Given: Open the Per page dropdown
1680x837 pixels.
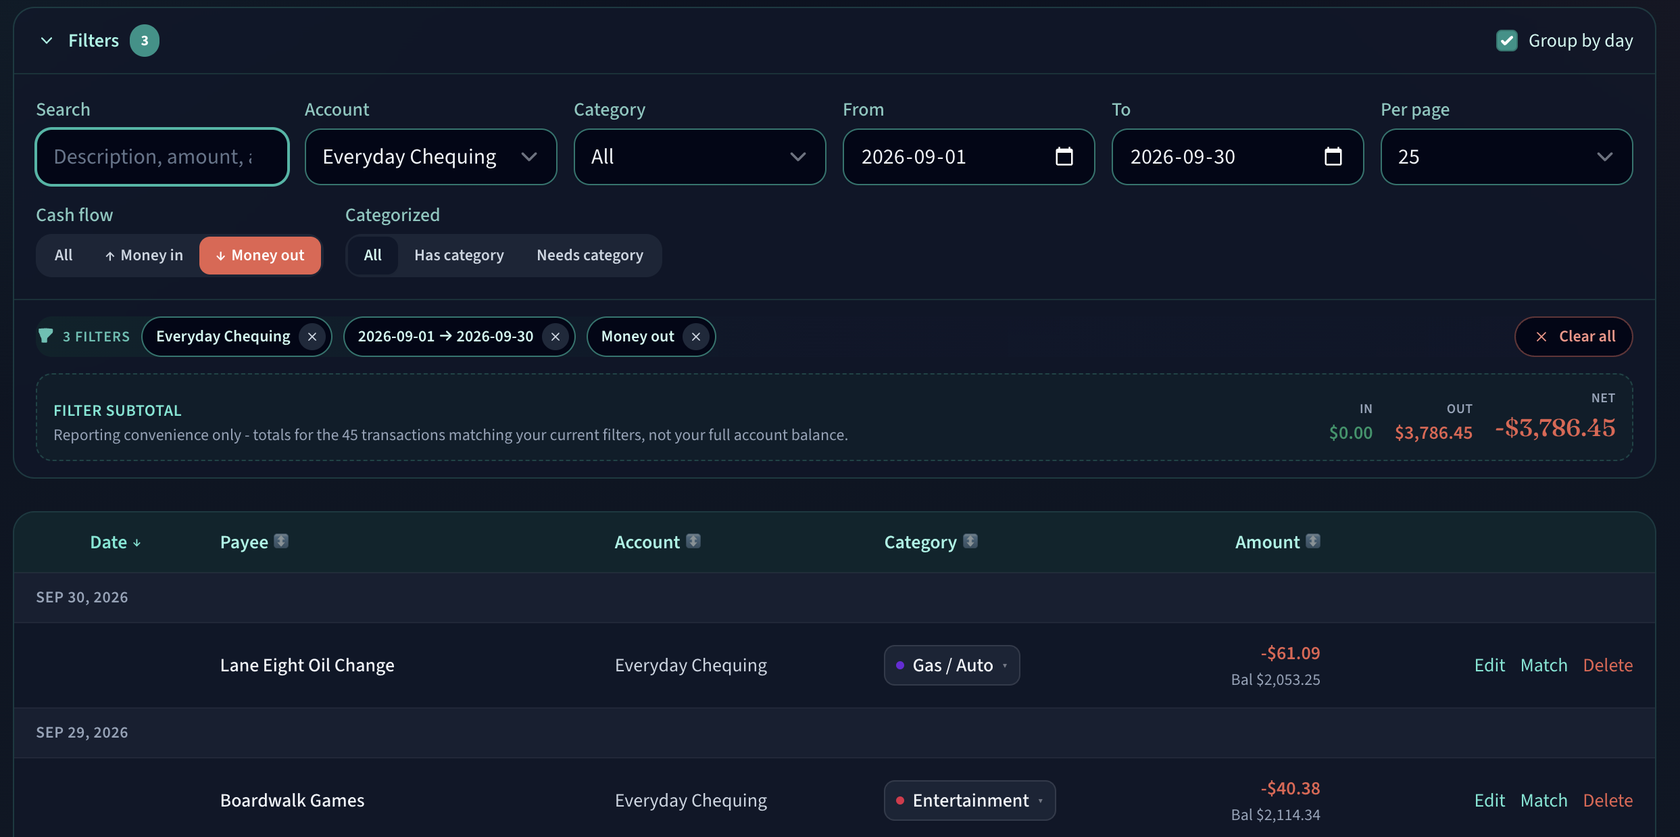Looking at the screenshot, I should 1506,157.
